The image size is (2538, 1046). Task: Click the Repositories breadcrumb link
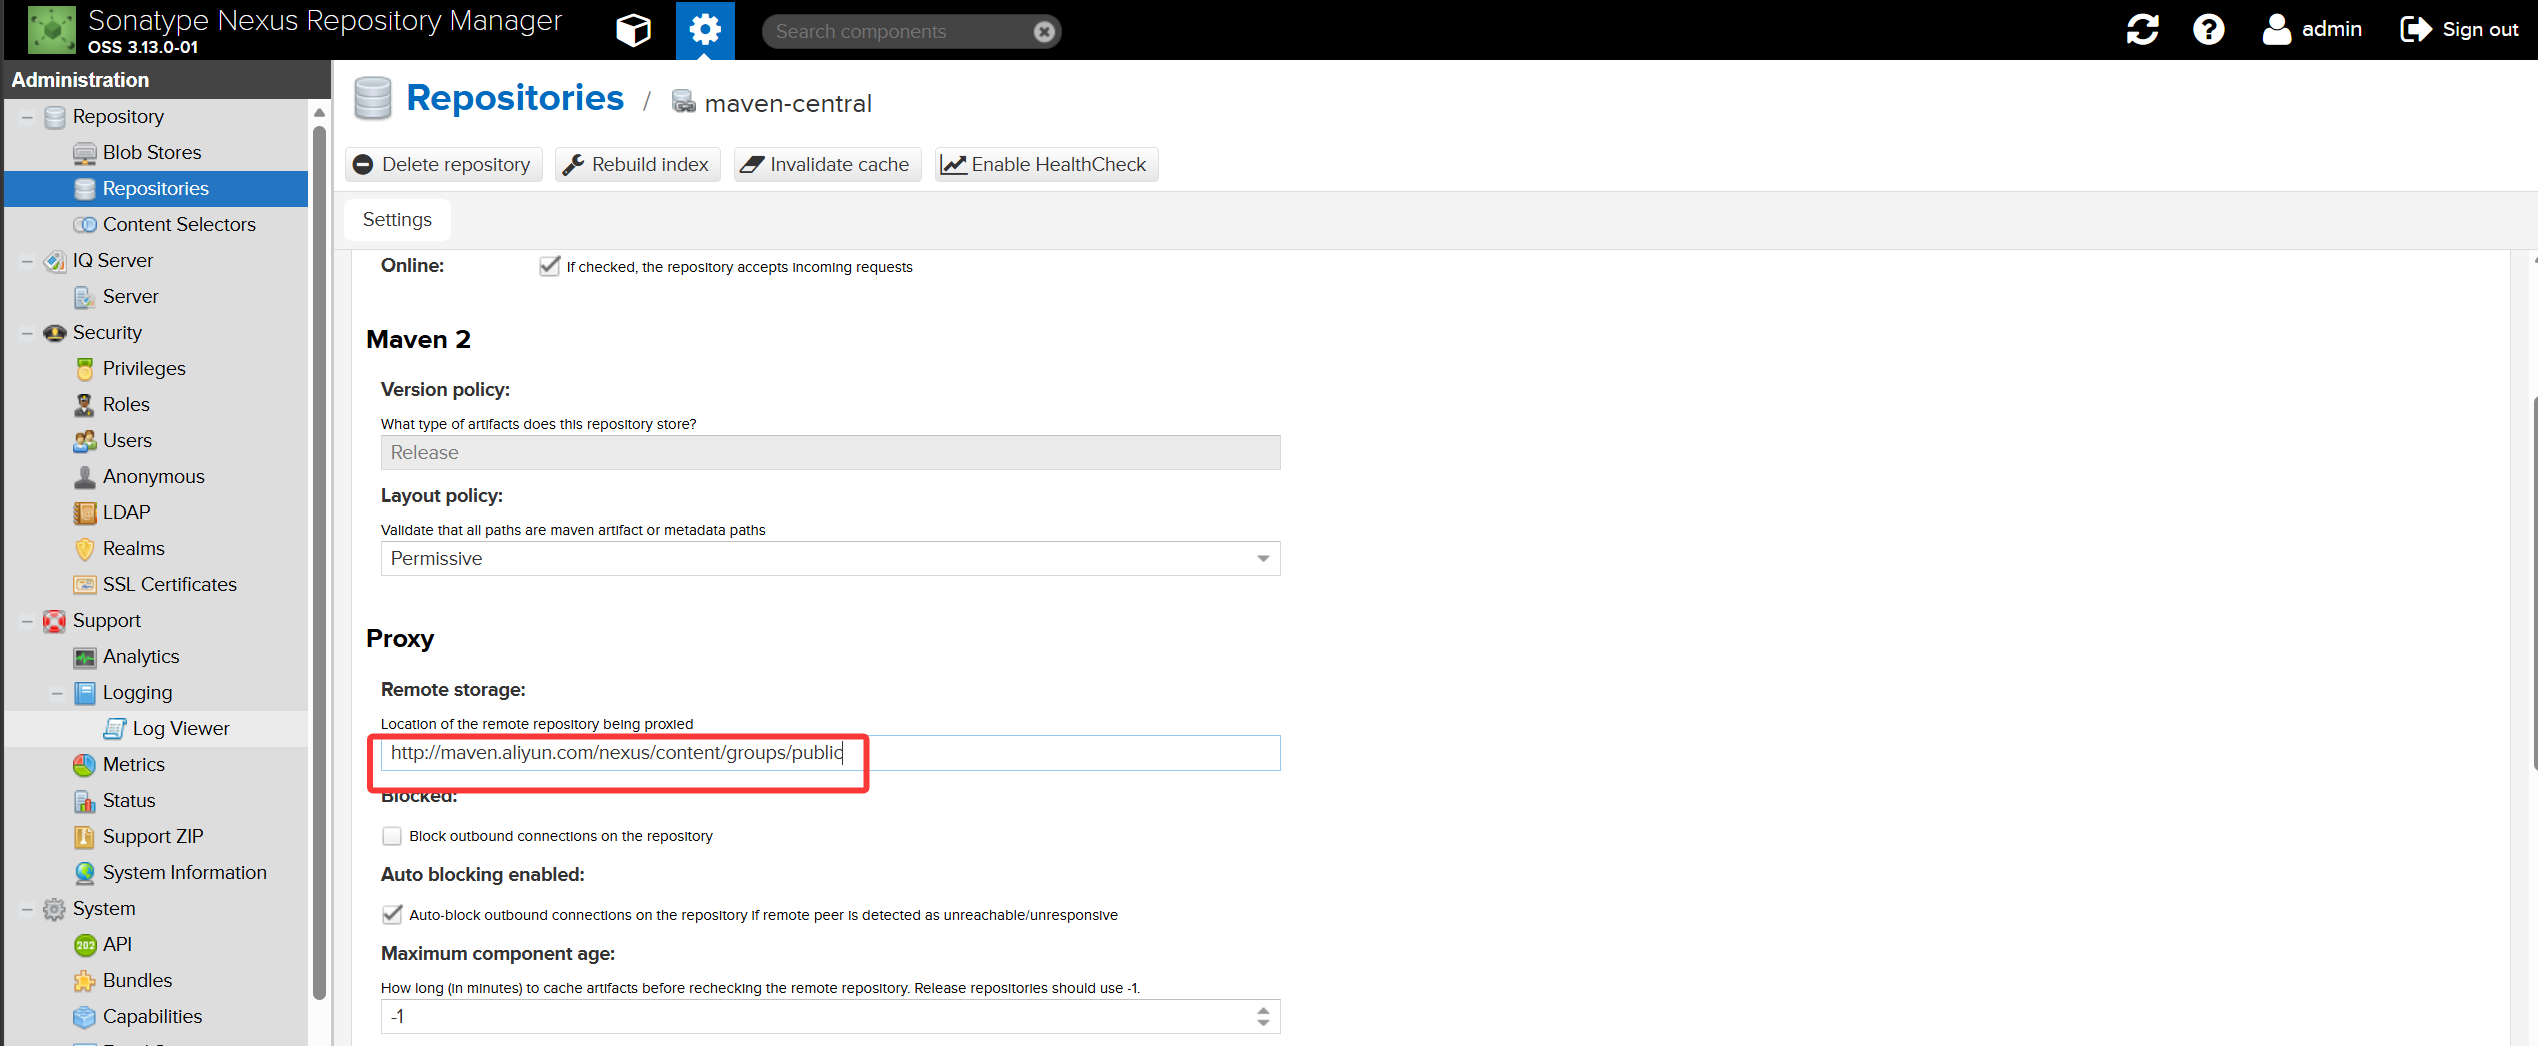515,98
